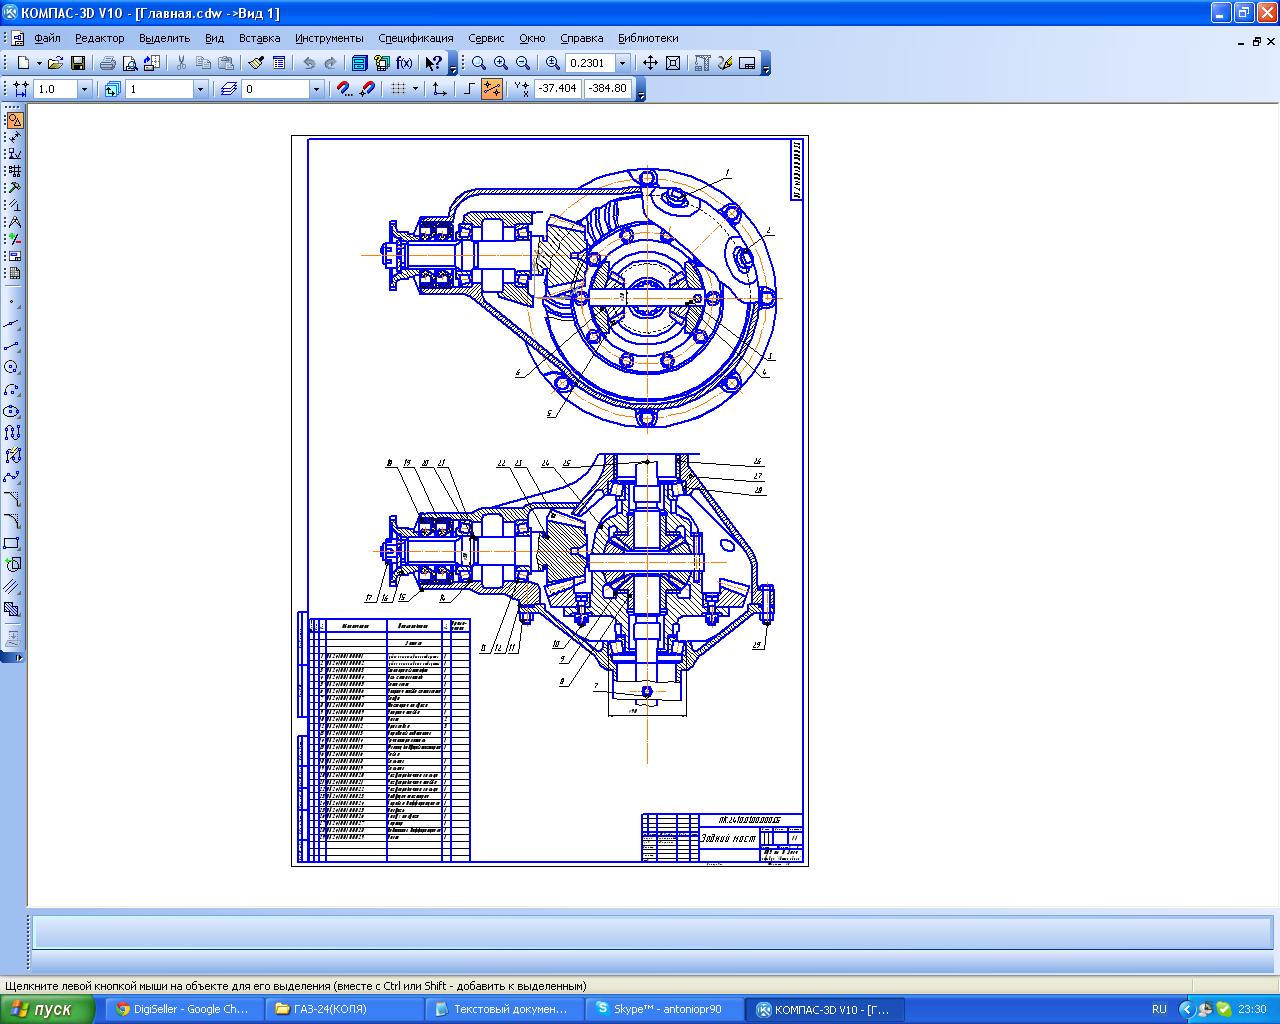Expand the layer number dropdown showing 0

[x=316, y=89]
